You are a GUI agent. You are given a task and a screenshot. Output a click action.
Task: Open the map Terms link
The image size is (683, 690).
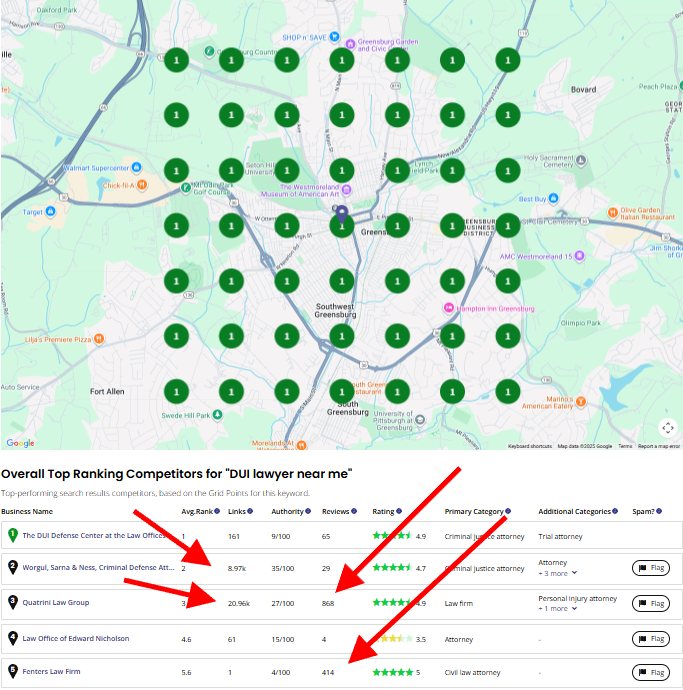pos(625,446)
